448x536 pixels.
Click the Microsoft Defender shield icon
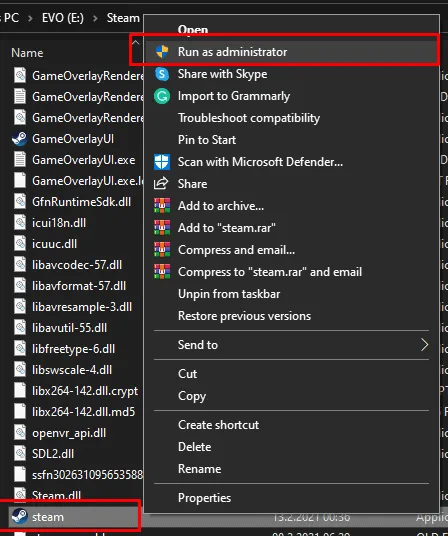click(162, 162)
